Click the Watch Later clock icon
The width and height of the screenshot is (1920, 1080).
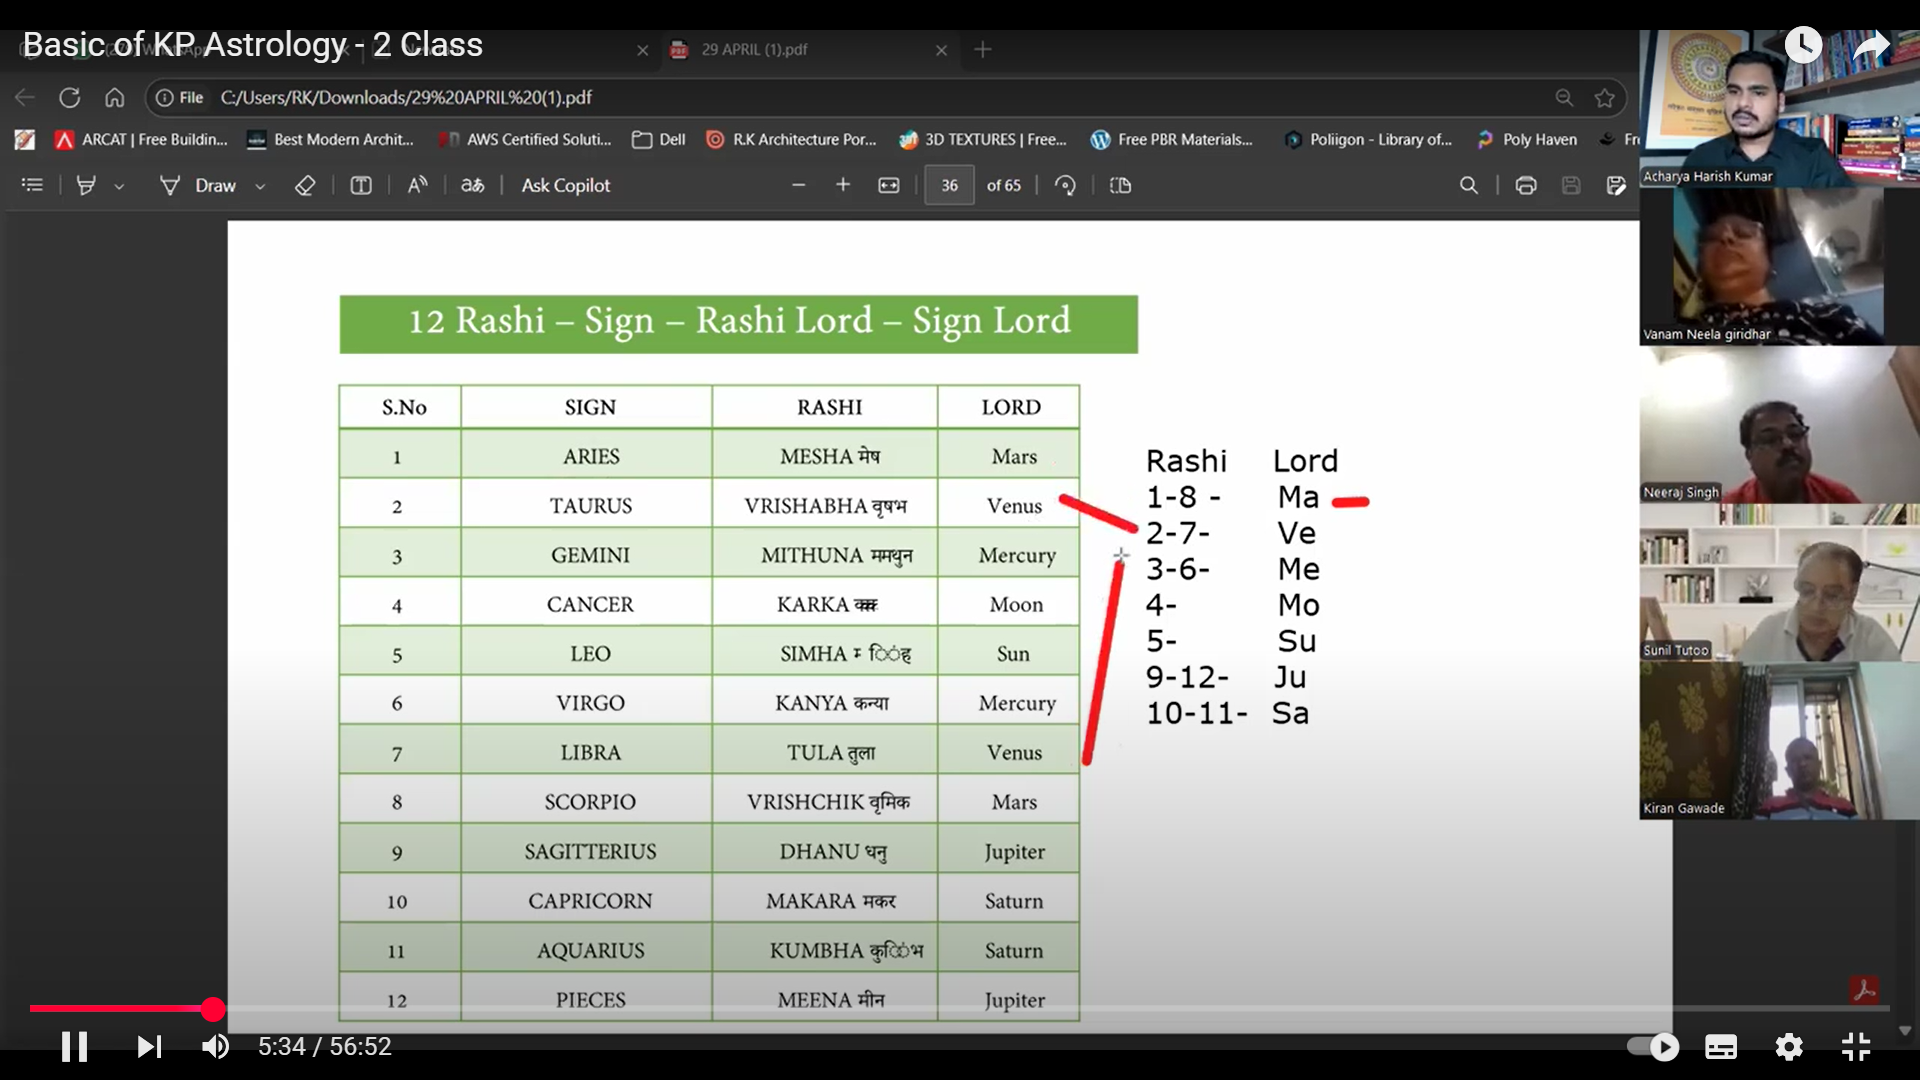[x=1803, y=45]
